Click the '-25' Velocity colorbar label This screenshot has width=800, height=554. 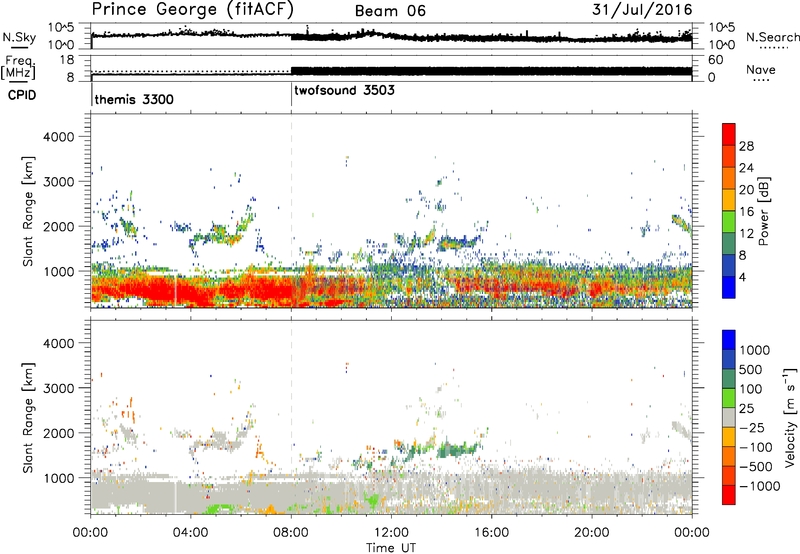750,427
